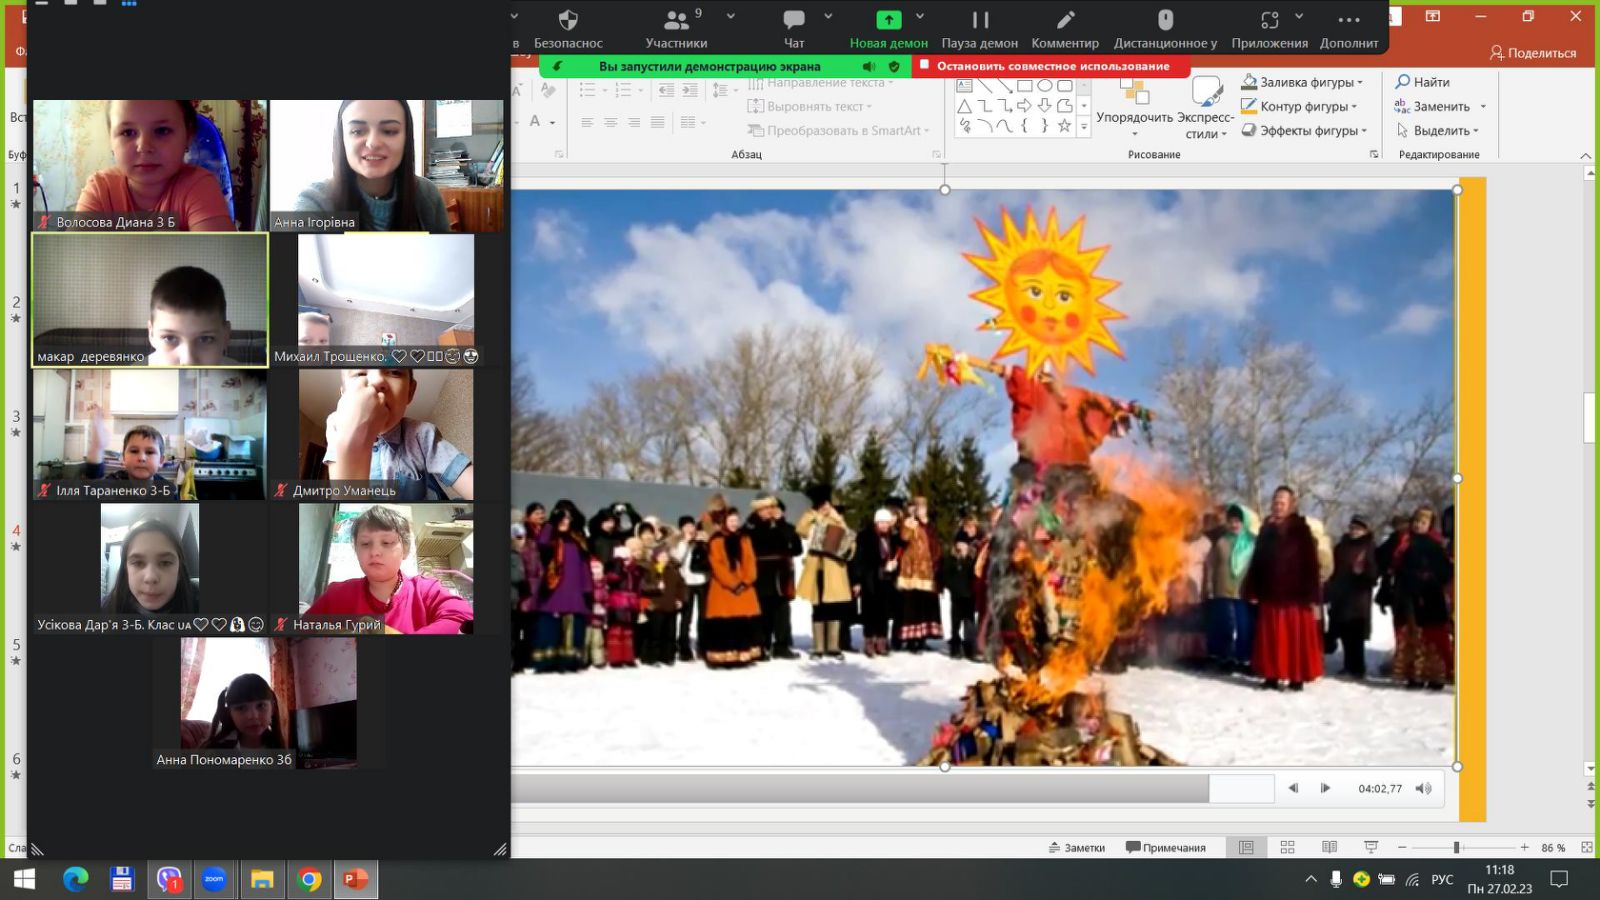Select the oval shape in shapes gallery

point(1044,86)
